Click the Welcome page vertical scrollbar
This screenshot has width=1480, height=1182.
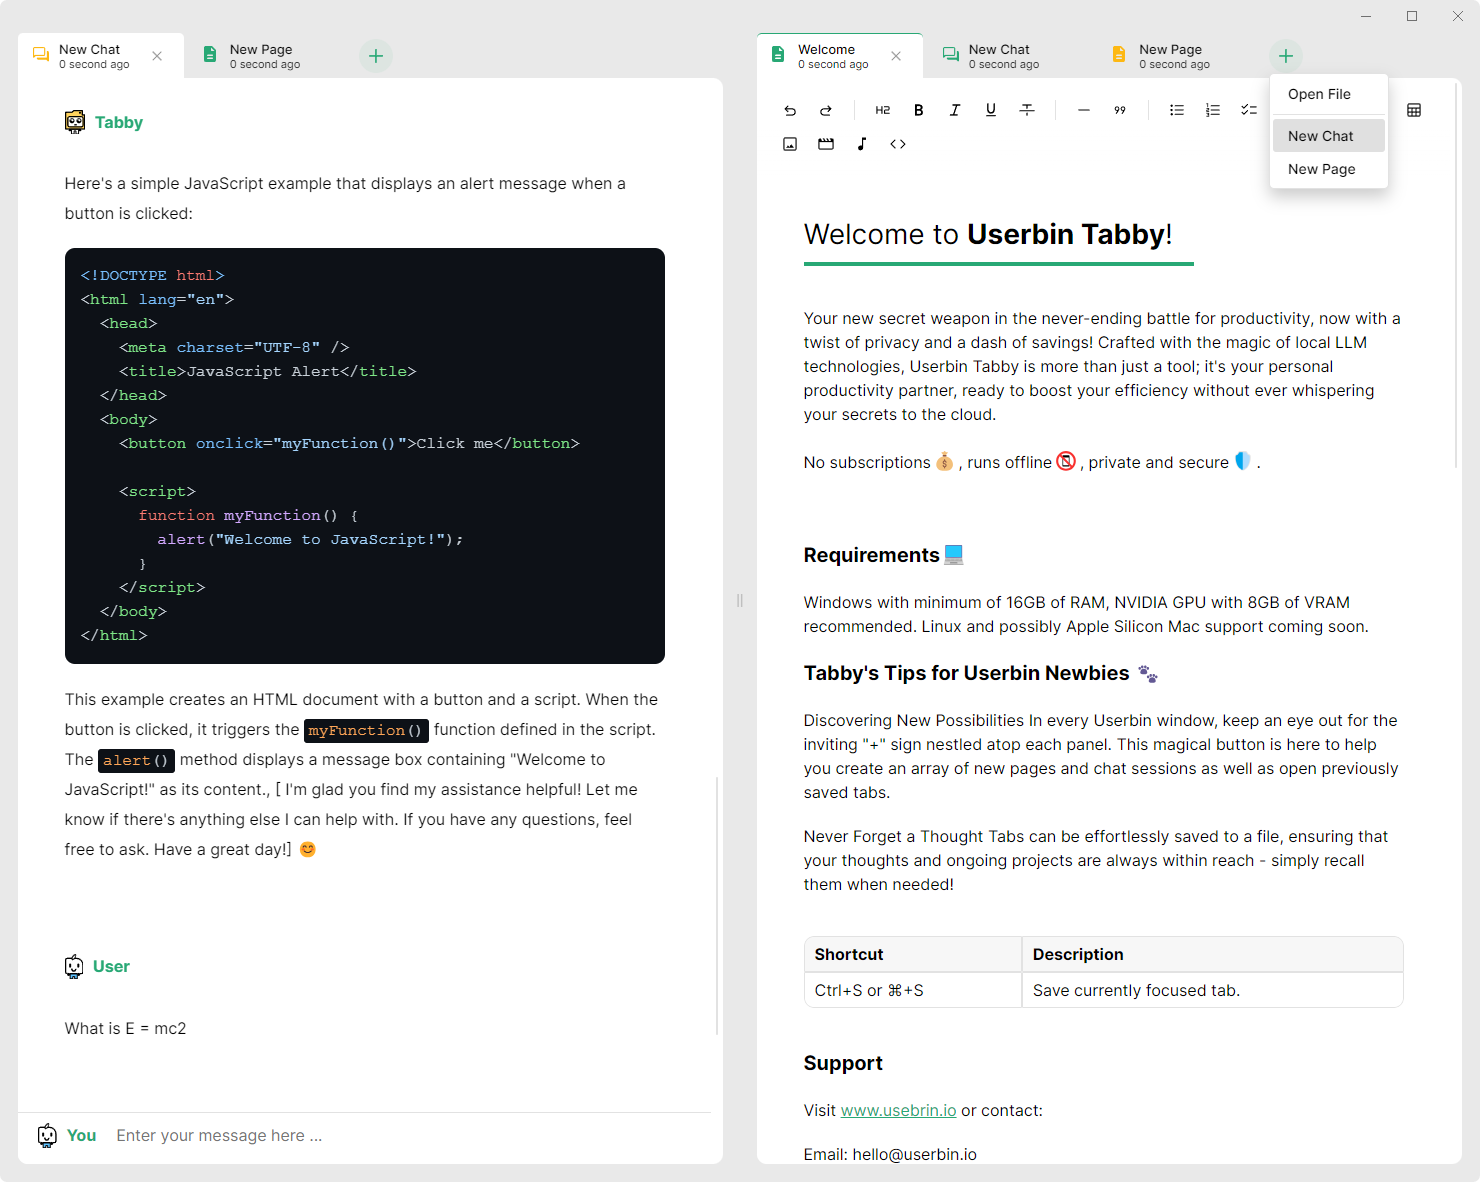[1456, 275]
